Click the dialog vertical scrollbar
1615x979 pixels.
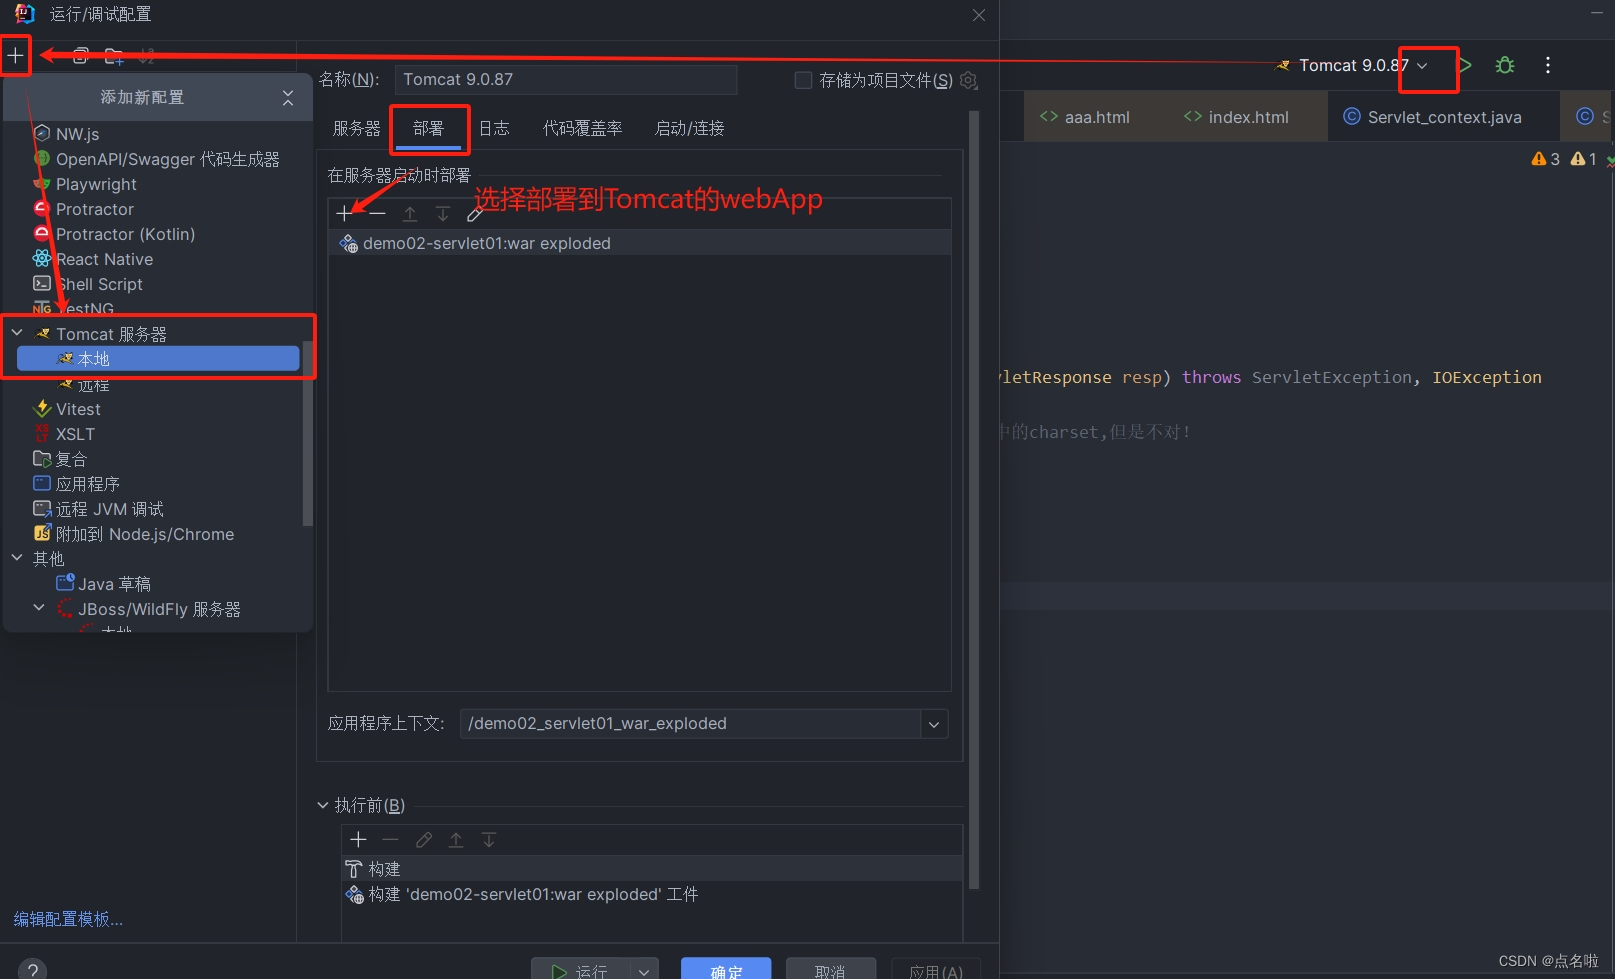974,500
